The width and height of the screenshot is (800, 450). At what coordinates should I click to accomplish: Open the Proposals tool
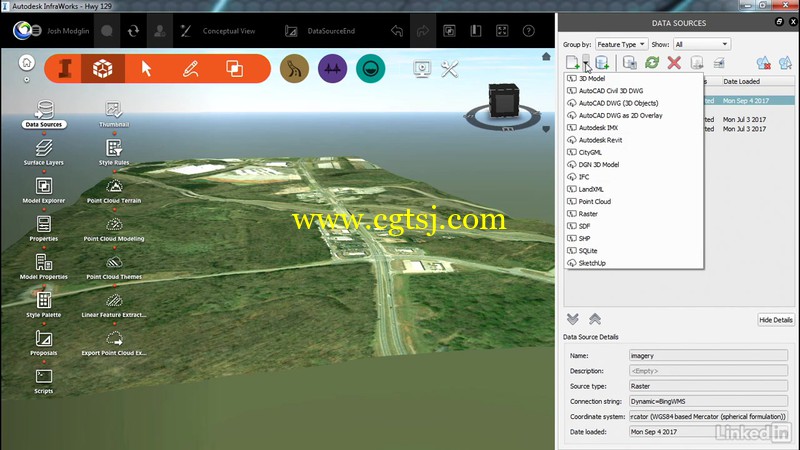coord(44,343)
